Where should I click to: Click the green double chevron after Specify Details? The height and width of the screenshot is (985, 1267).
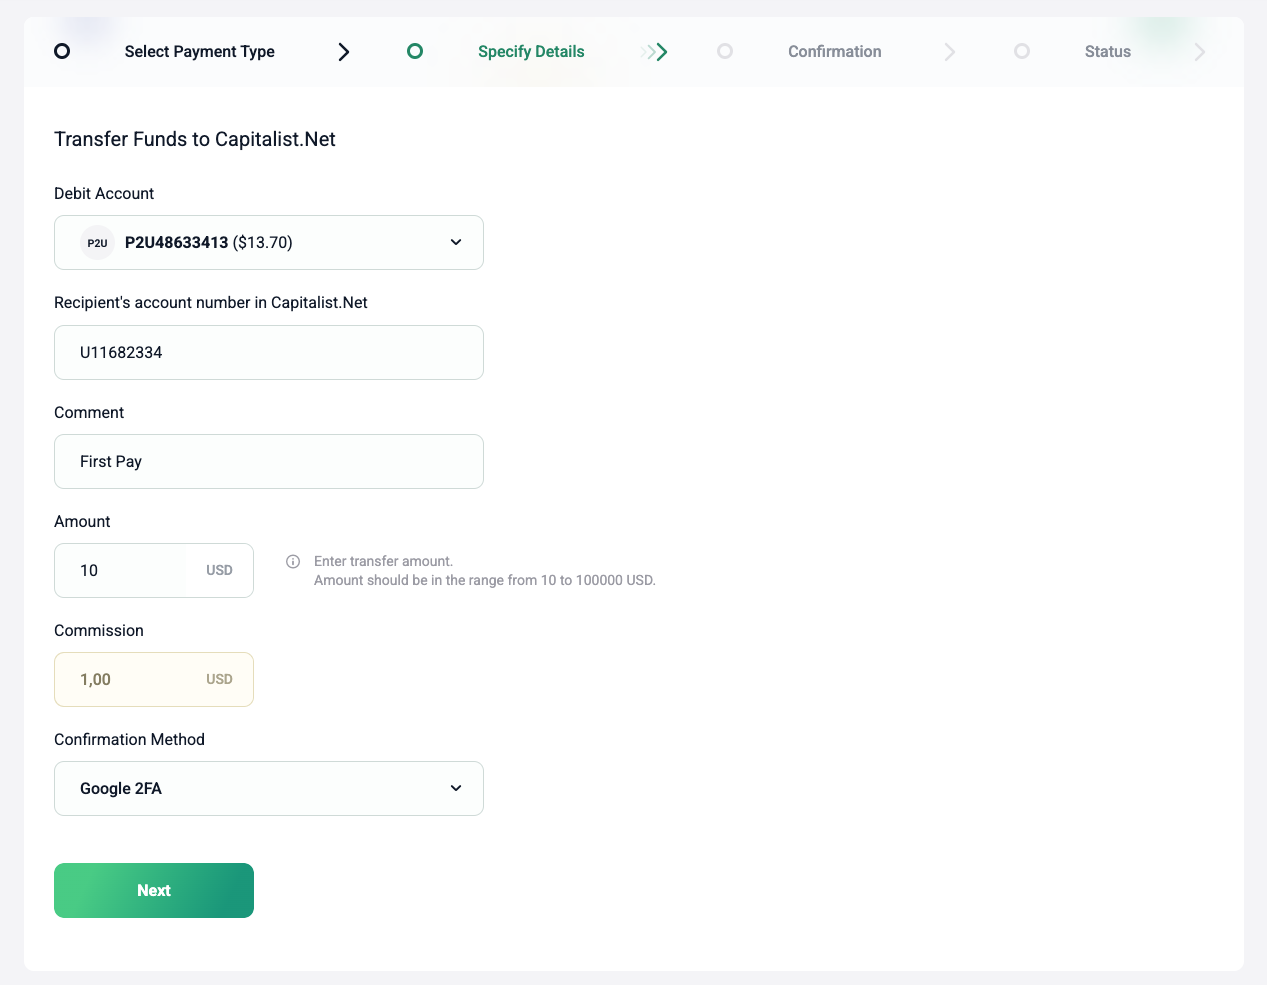tap(655, 52)
